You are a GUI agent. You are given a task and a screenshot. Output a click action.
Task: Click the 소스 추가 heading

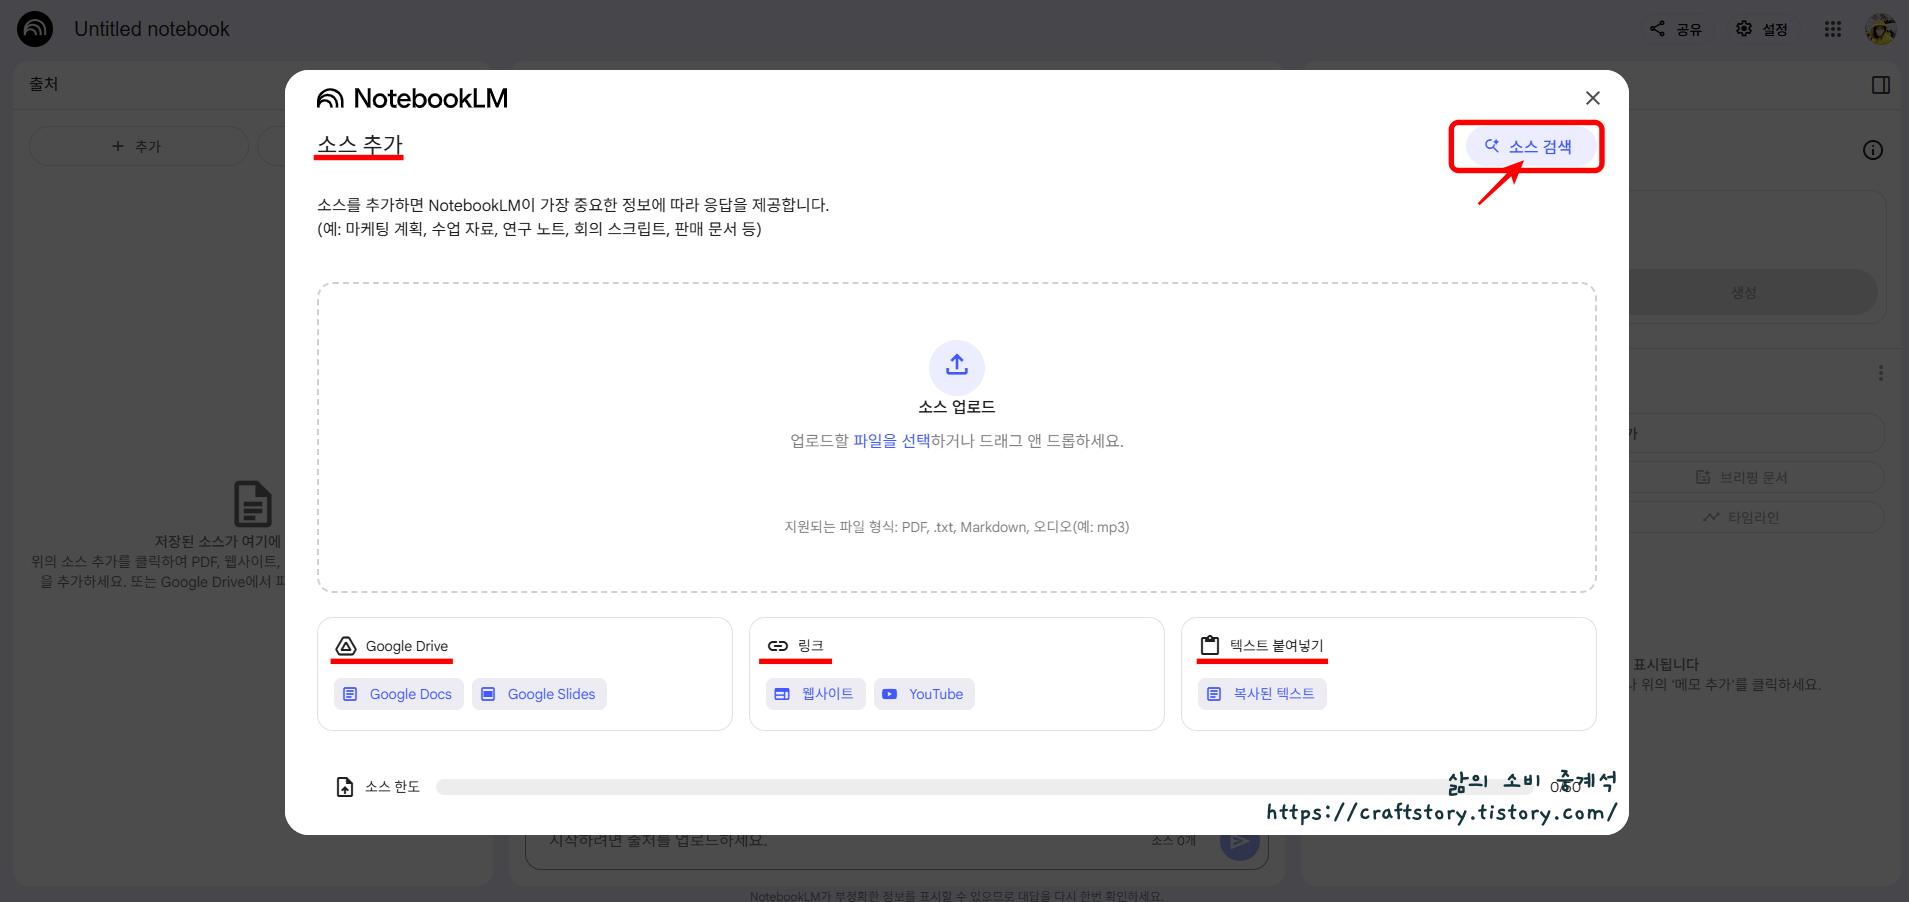[x=360, y=145]
